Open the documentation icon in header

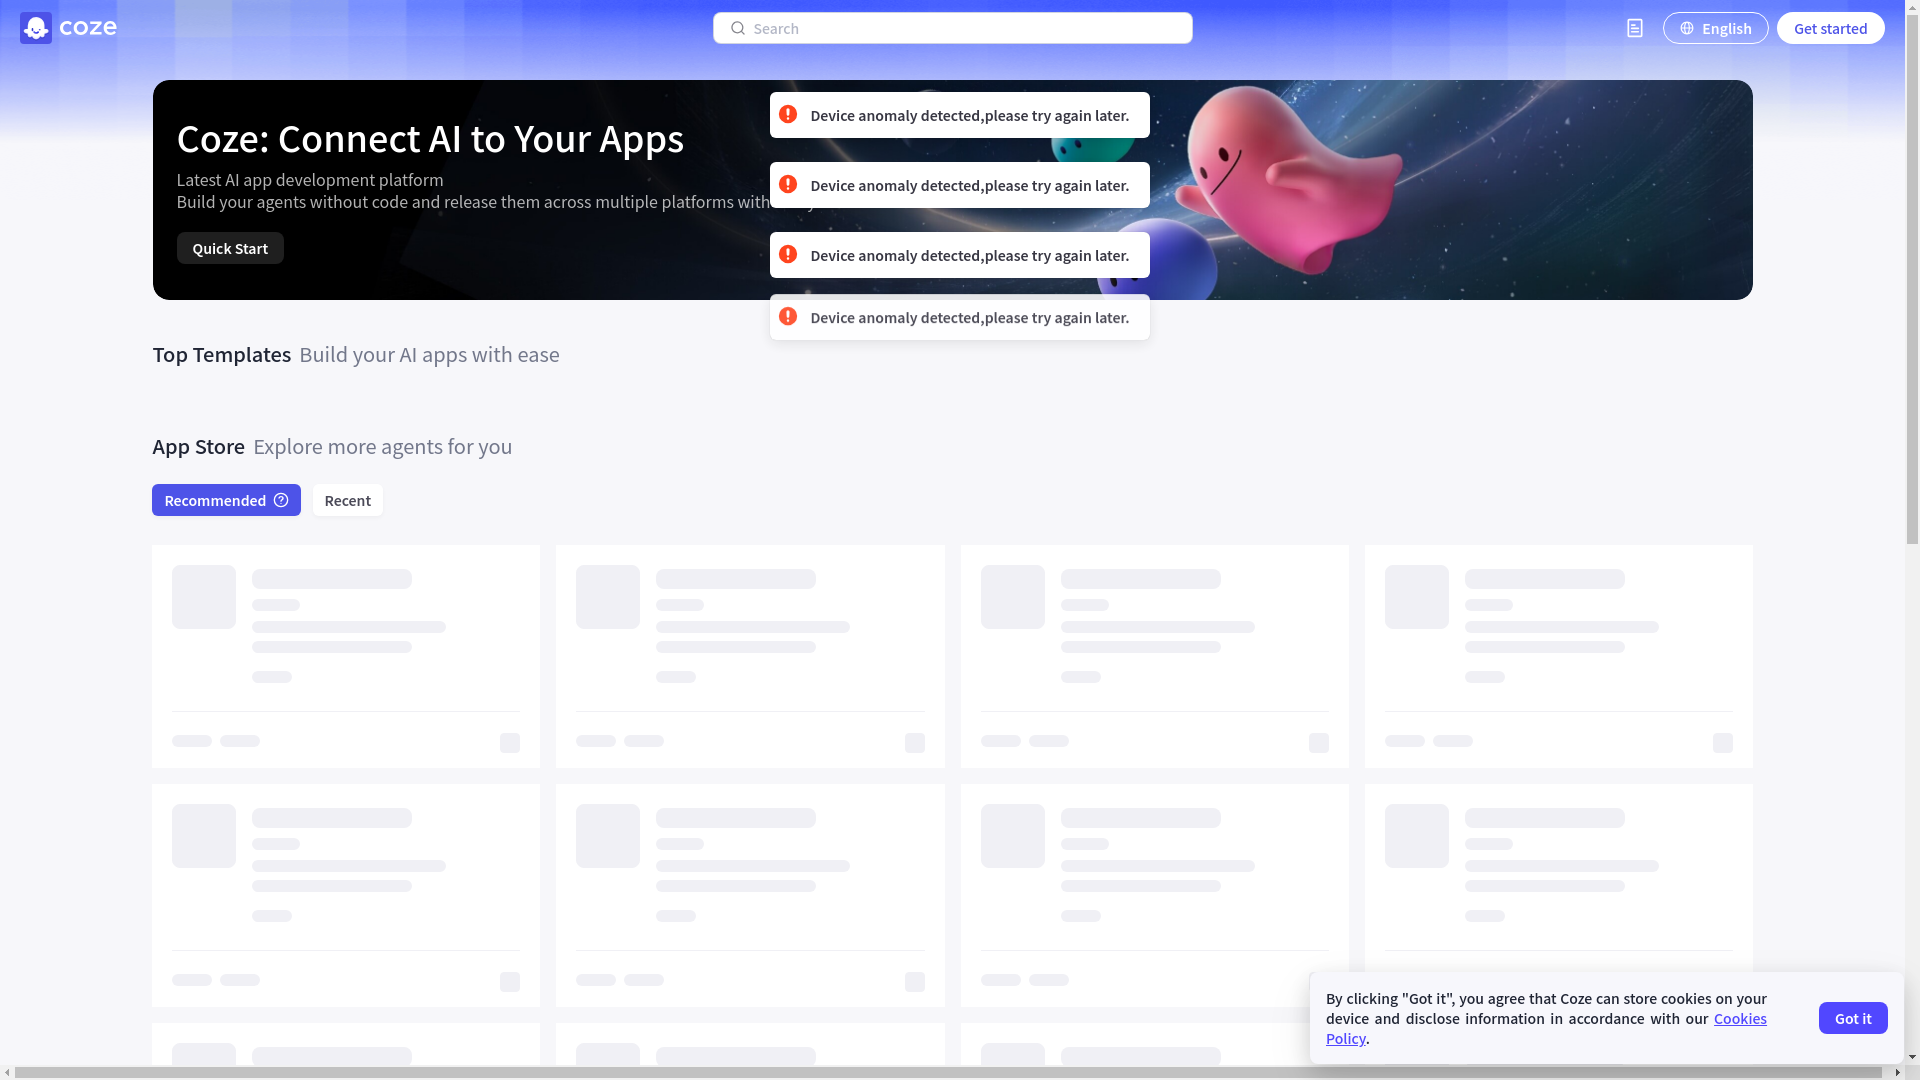coord(1635,28)
